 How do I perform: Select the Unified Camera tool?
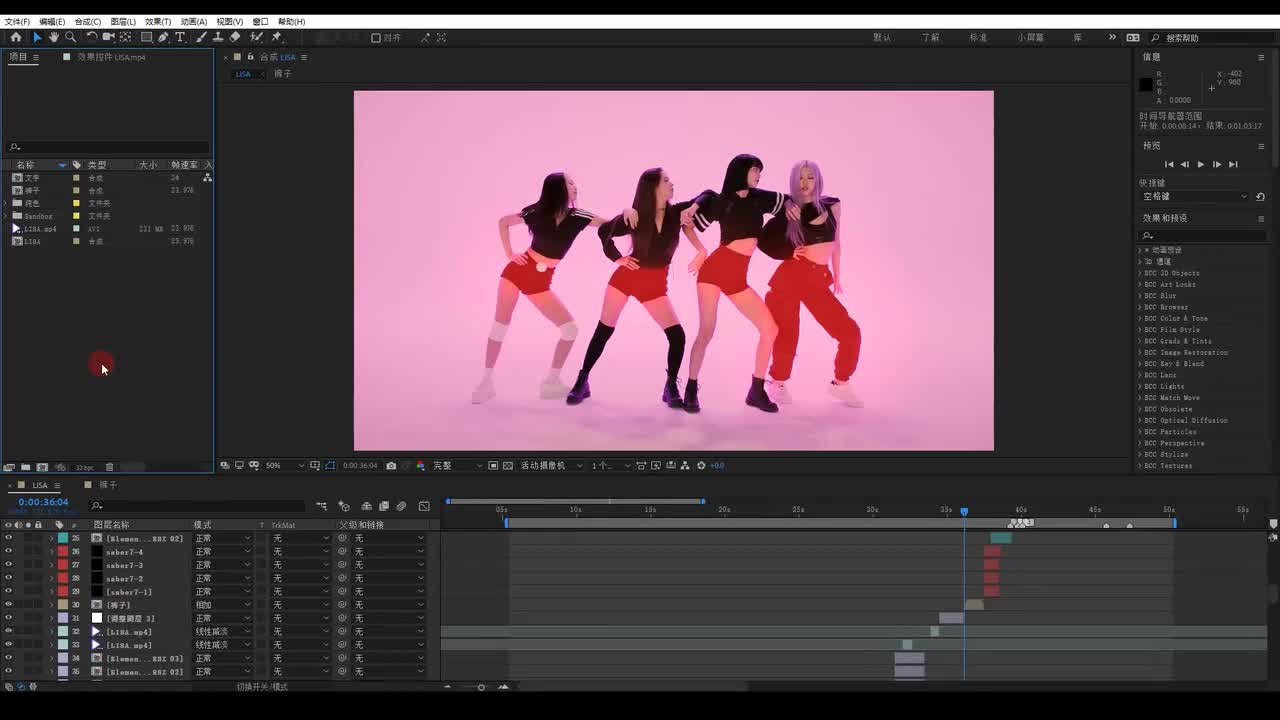(108, 37)
